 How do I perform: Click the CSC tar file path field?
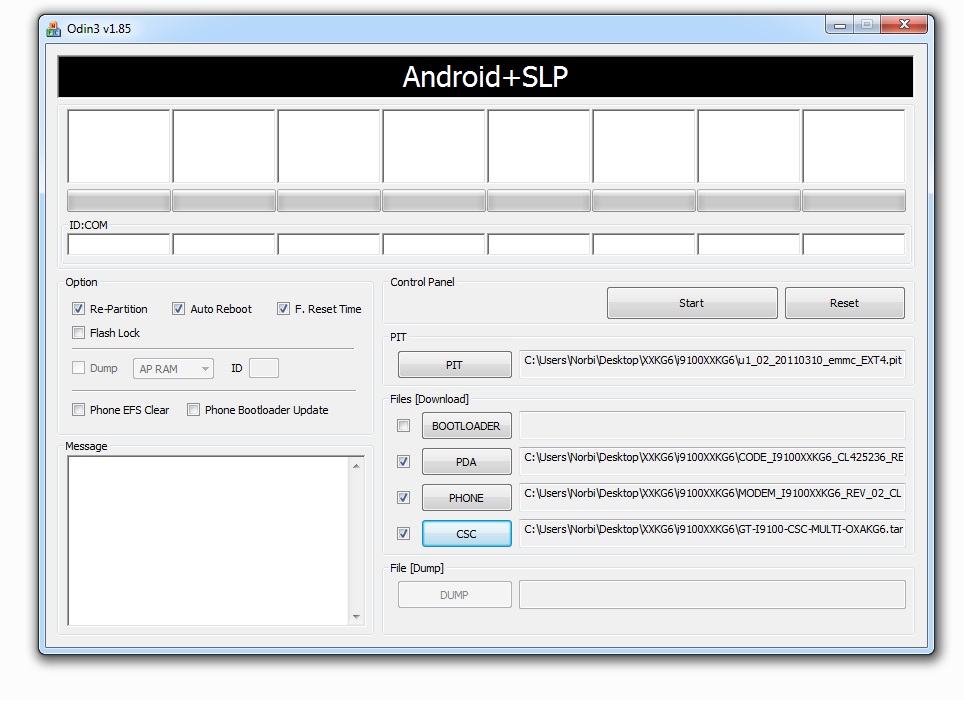click(712, 532)
